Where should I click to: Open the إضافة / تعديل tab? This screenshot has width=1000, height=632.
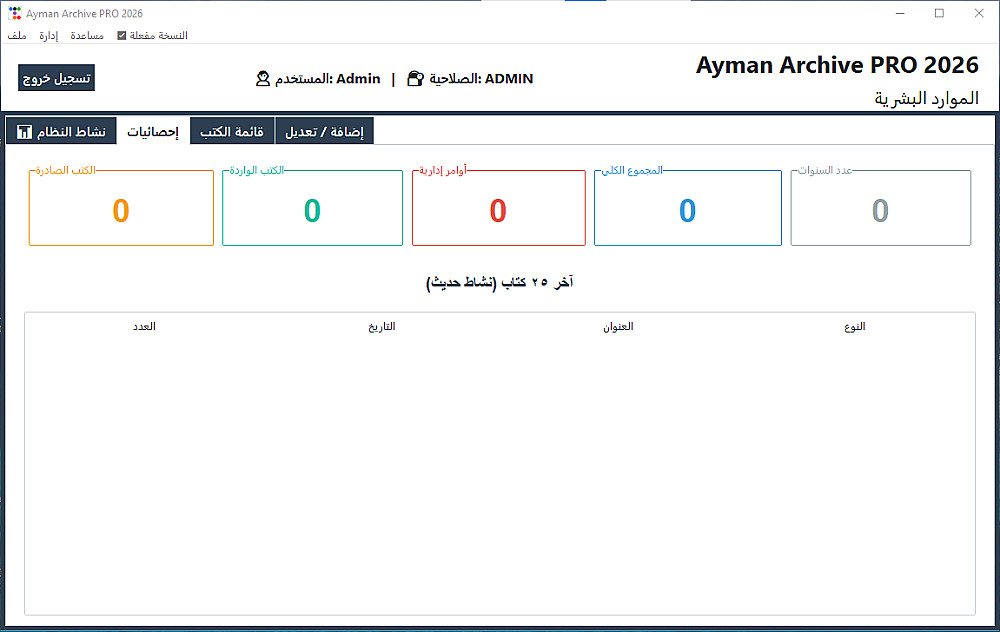[x=325, y=131]
